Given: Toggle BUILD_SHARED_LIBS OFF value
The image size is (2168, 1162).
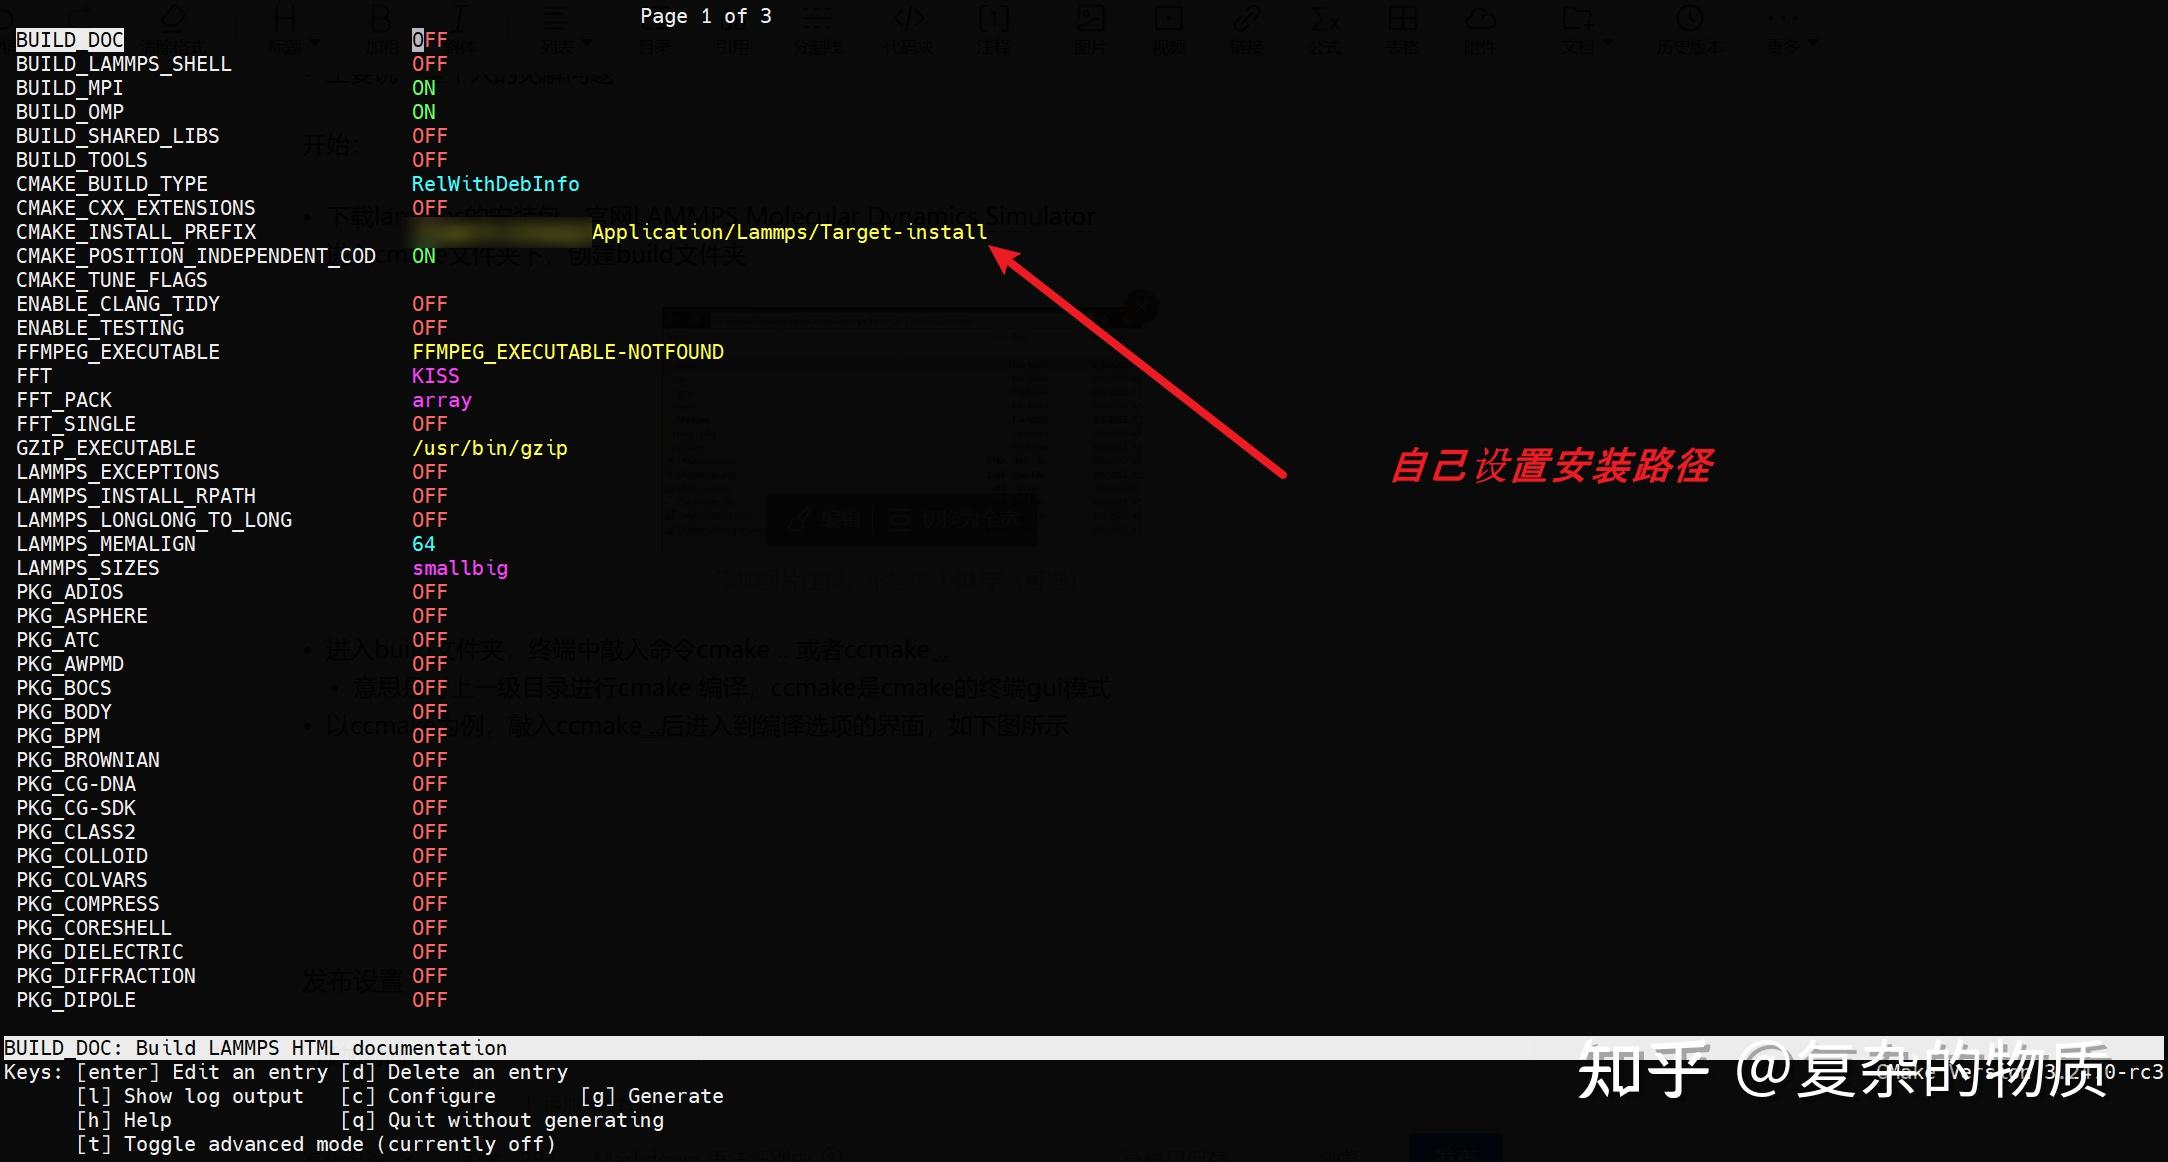Looking at the screenshot, I should tap(430, 136).
